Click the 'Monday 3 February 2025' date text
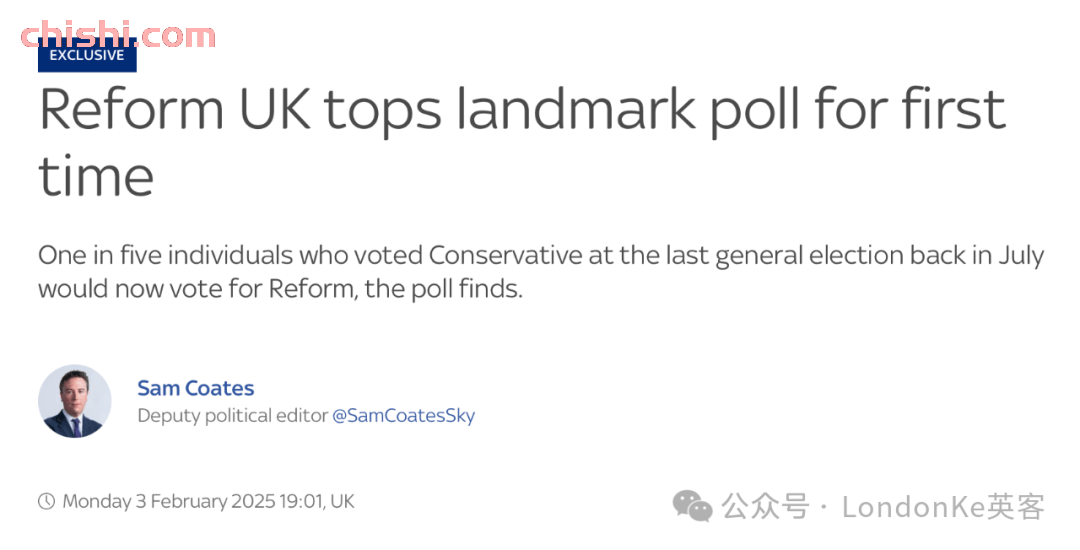Screen dimensions: 1080x550 coord(169,501)
